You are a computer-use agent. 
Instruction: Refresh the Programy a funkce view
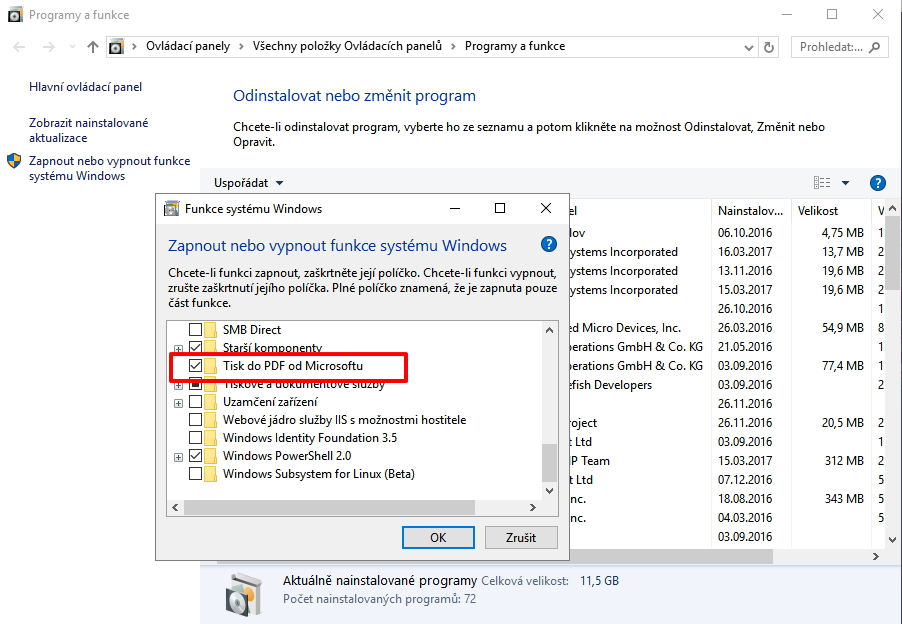pos(769,47)
